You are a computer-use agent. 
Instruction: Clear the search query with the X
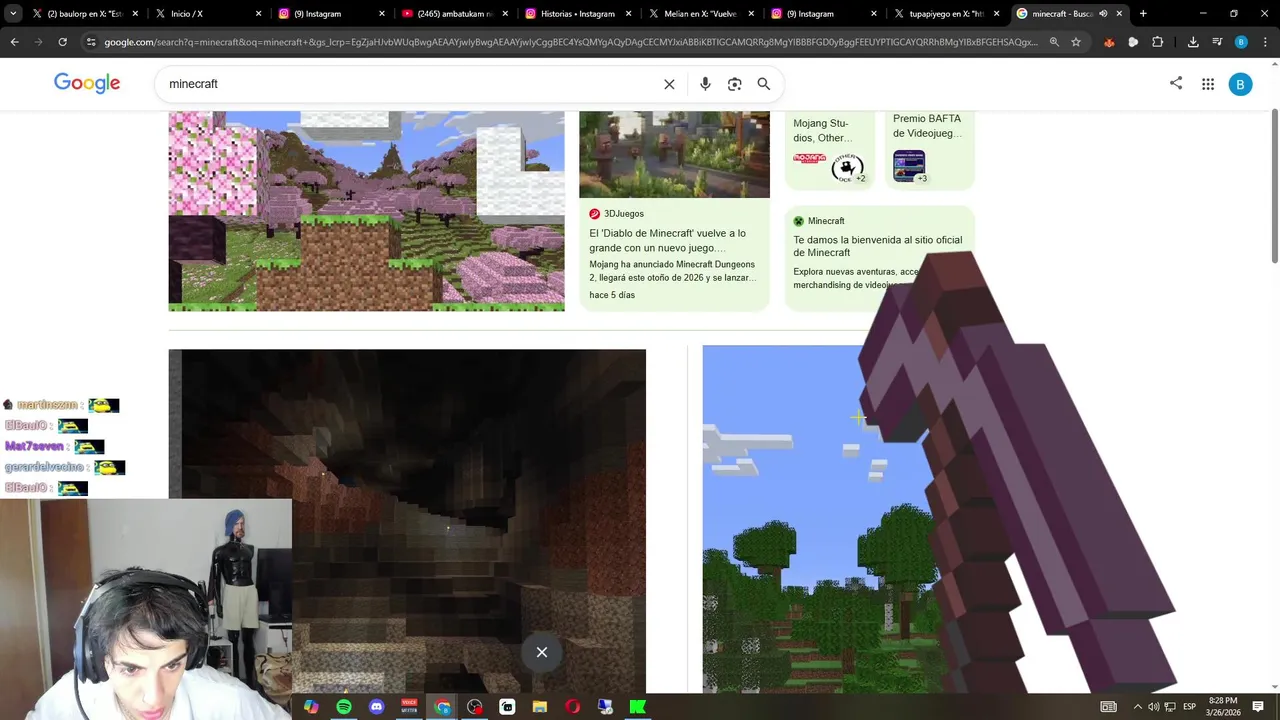click(669, 84)
